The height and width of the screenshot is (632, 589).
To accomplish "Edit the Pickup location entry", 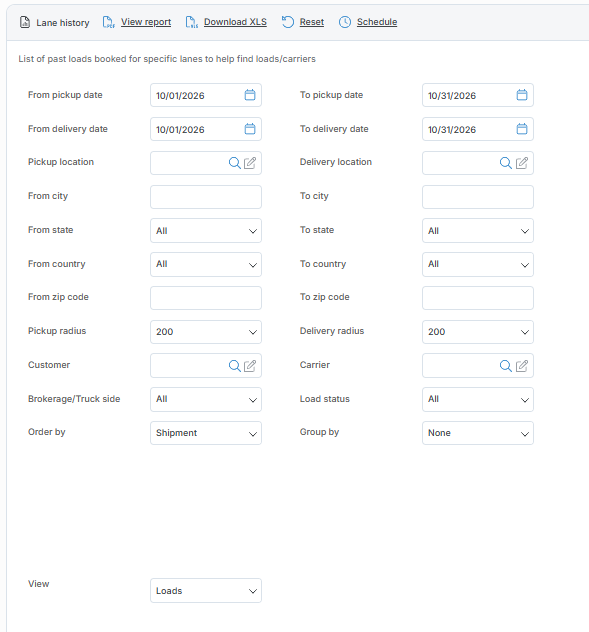I will click(250, 163).
